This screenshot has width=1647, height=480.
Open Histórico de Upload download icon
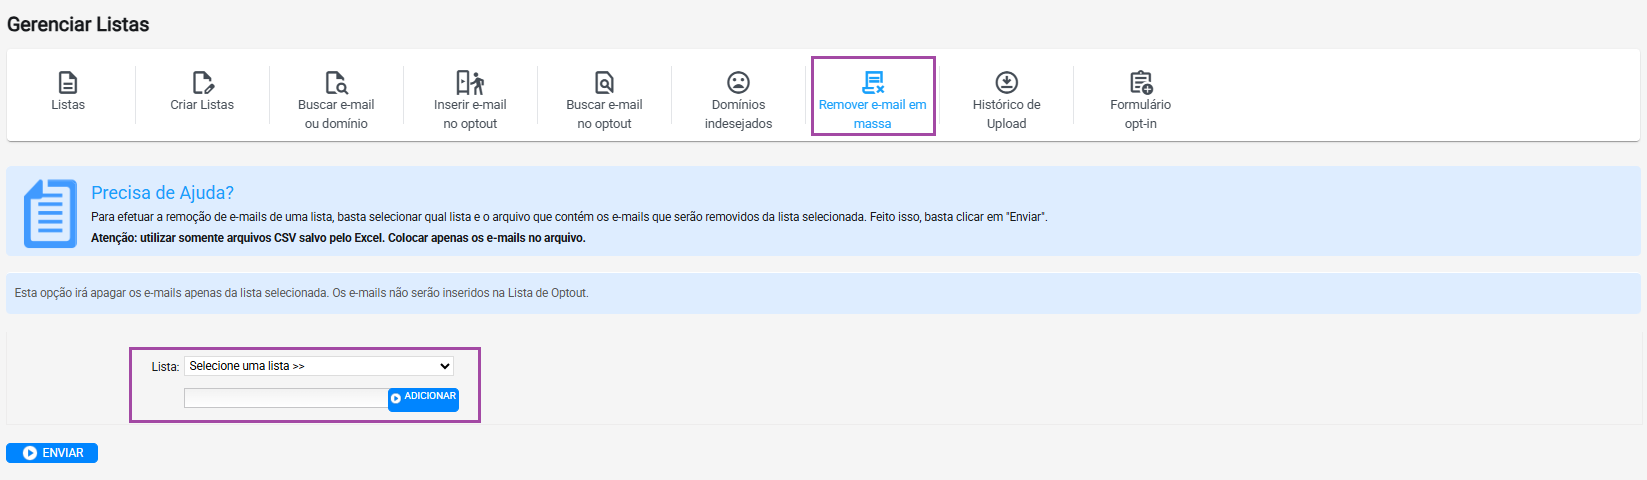pos(1006,82)
